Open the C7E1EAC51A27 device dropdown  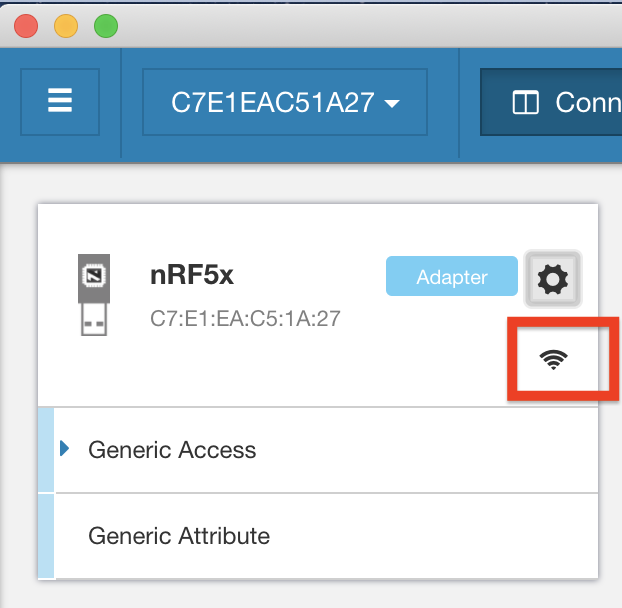[285, 102]
